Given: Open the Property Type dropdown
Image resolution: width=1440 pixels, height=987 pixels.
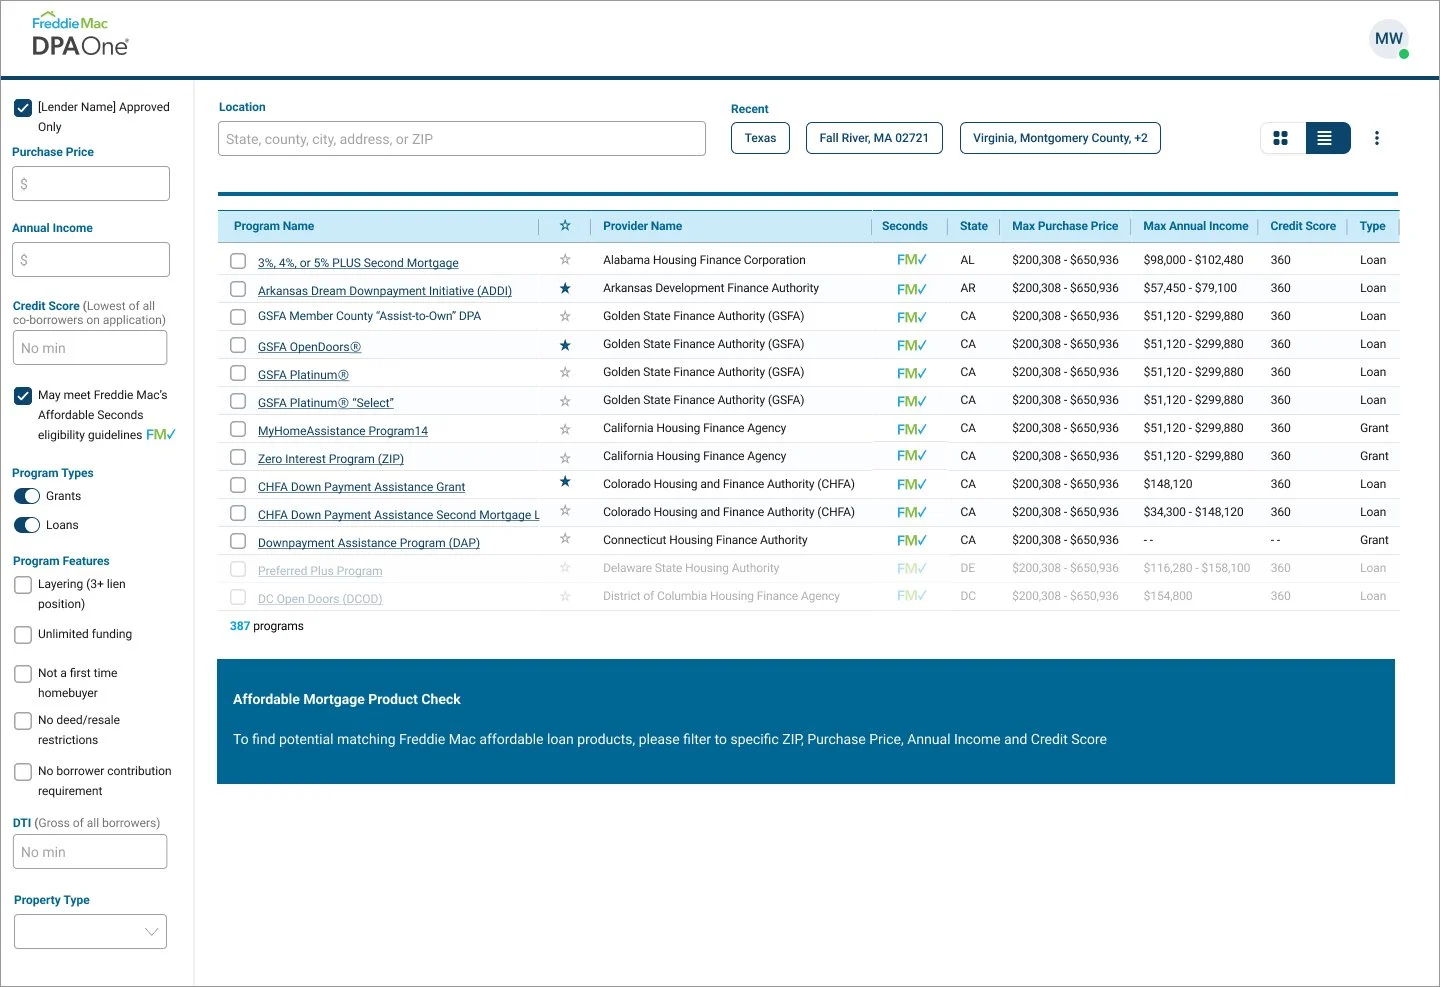Looking at the screenshot, I should pyautogui.click(x=90, y=931).
